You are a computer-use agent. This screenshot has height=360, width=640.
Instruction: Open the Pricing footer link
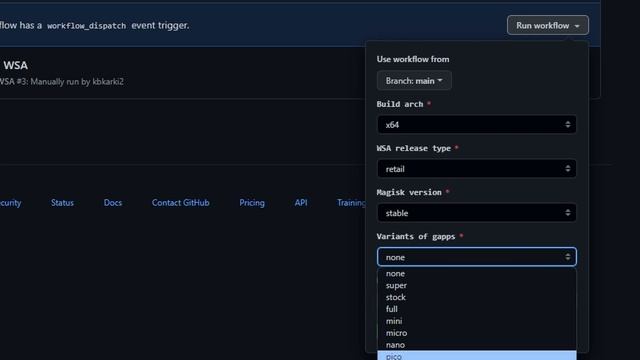(x=252, y=202)
